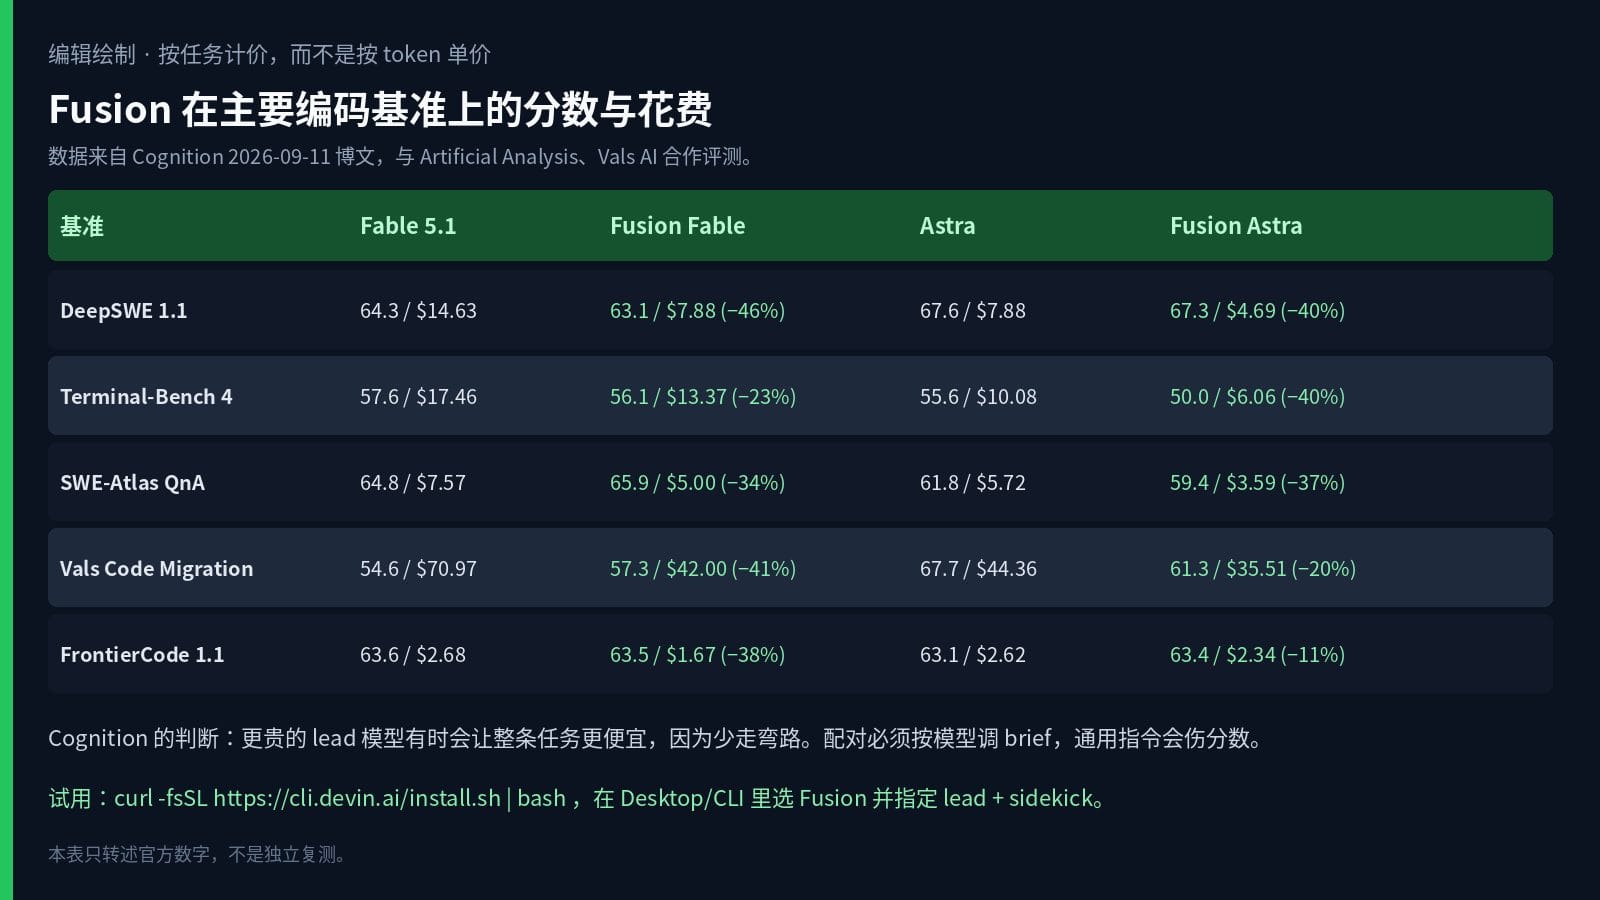Click the "Astra" column header
The width and height of the screenshot is (1600, 900).
coord(947,226)
